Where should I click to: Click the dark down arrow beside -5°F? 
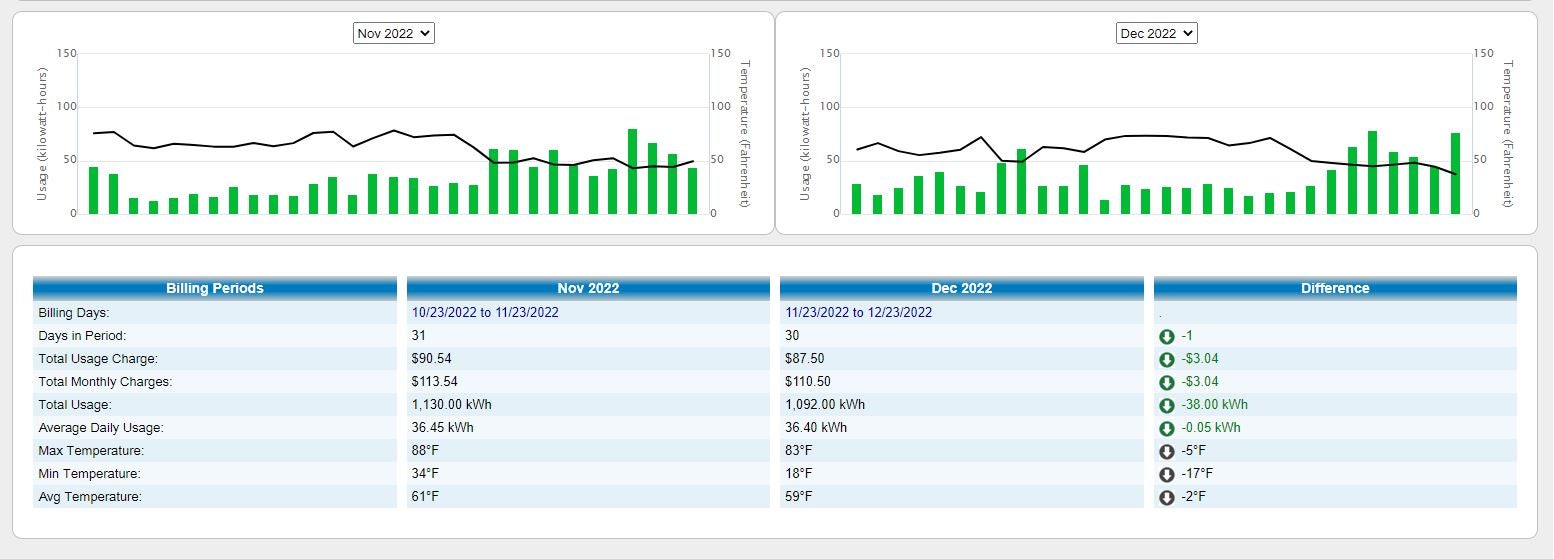click(1166, 451)
